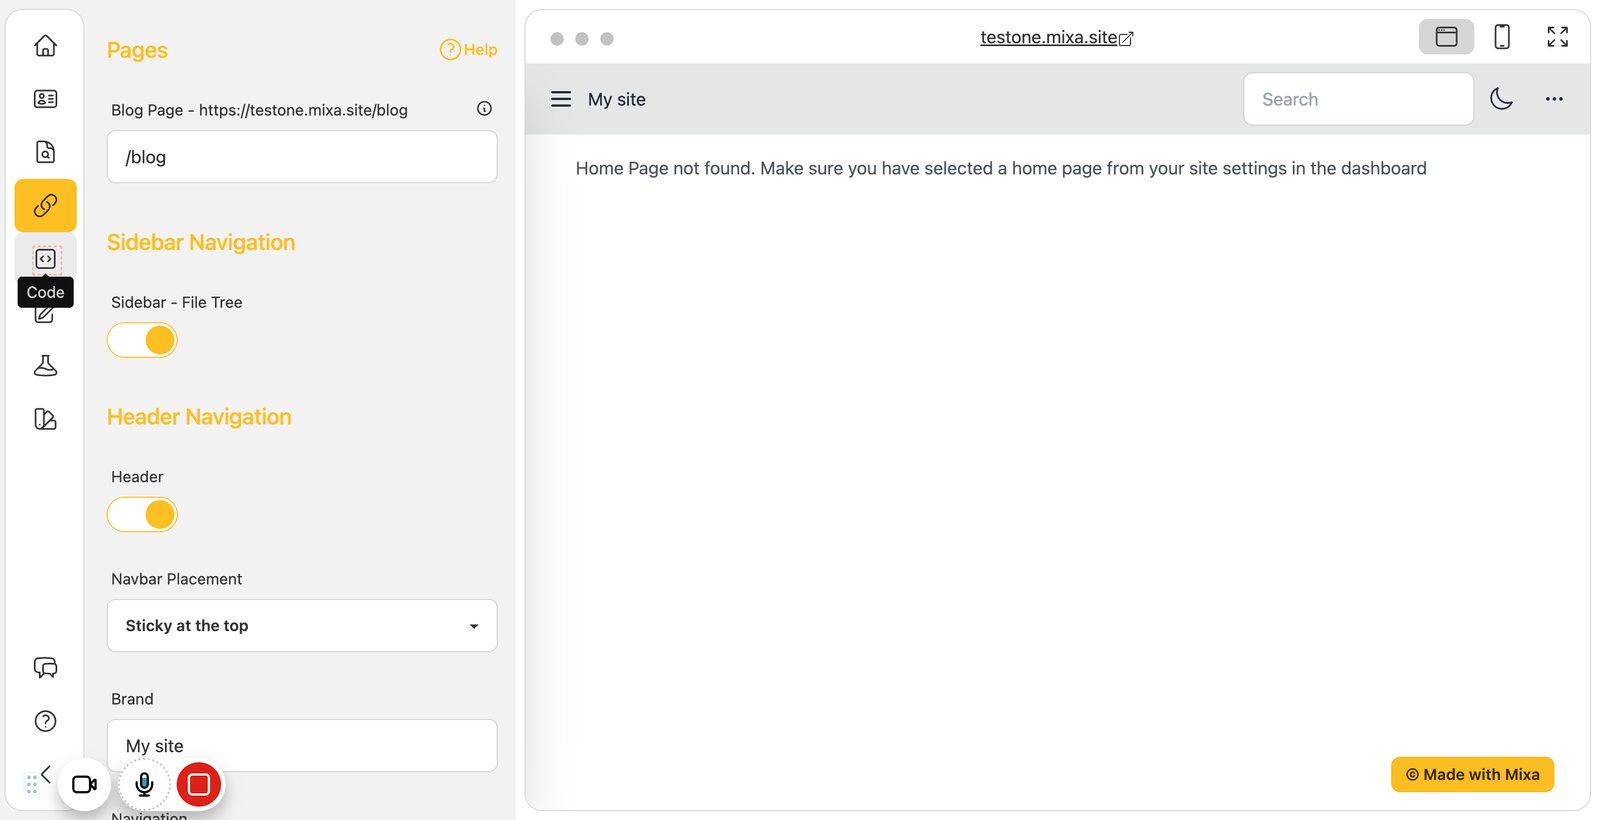Switch preview to desktop view
Image resolution: width=1600 pixels, height=820 pixels.
coord(1446,37)
